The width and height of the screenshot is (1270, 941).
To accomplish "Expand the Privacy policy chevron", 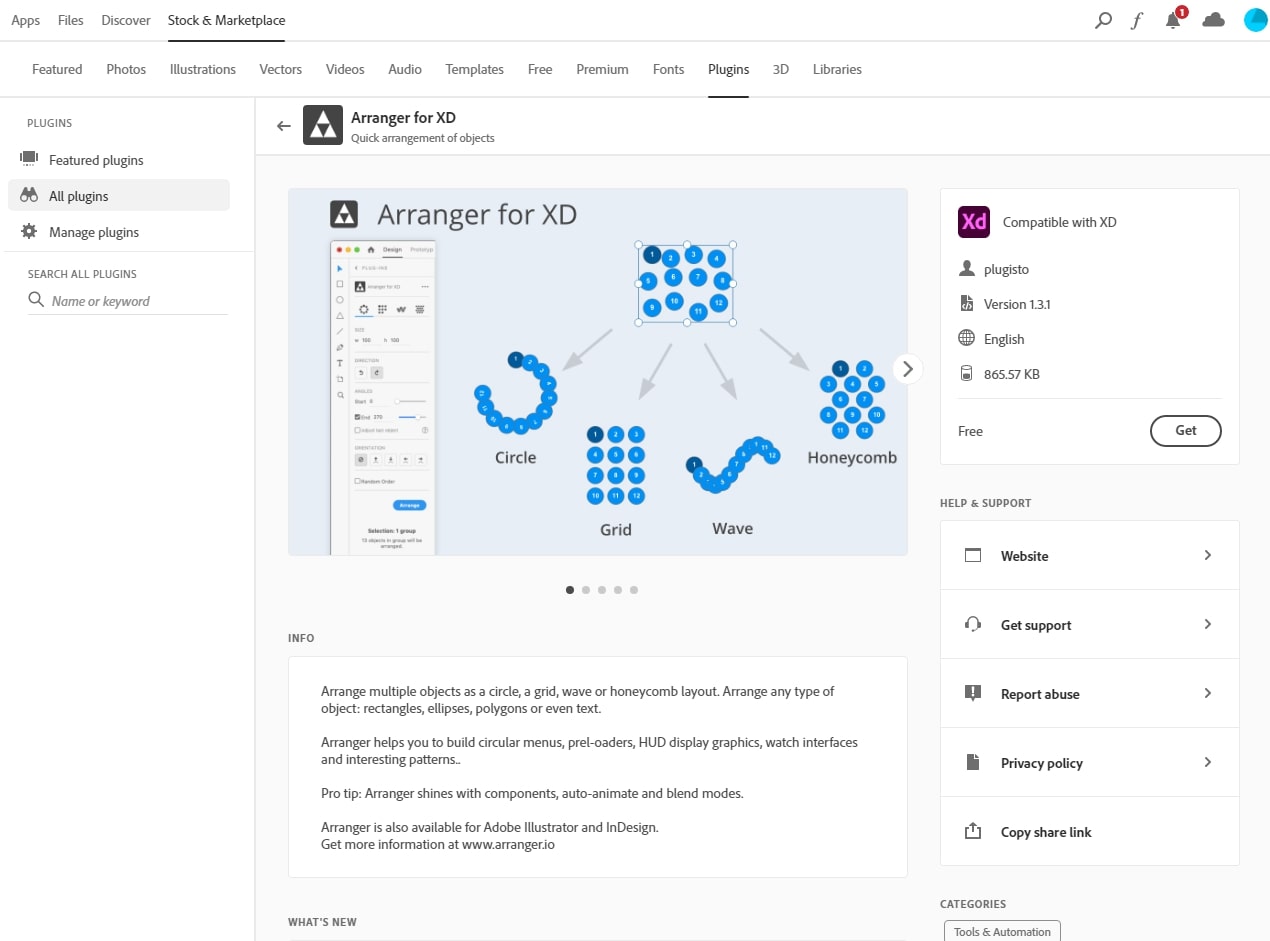I will tap(1208, 762).
